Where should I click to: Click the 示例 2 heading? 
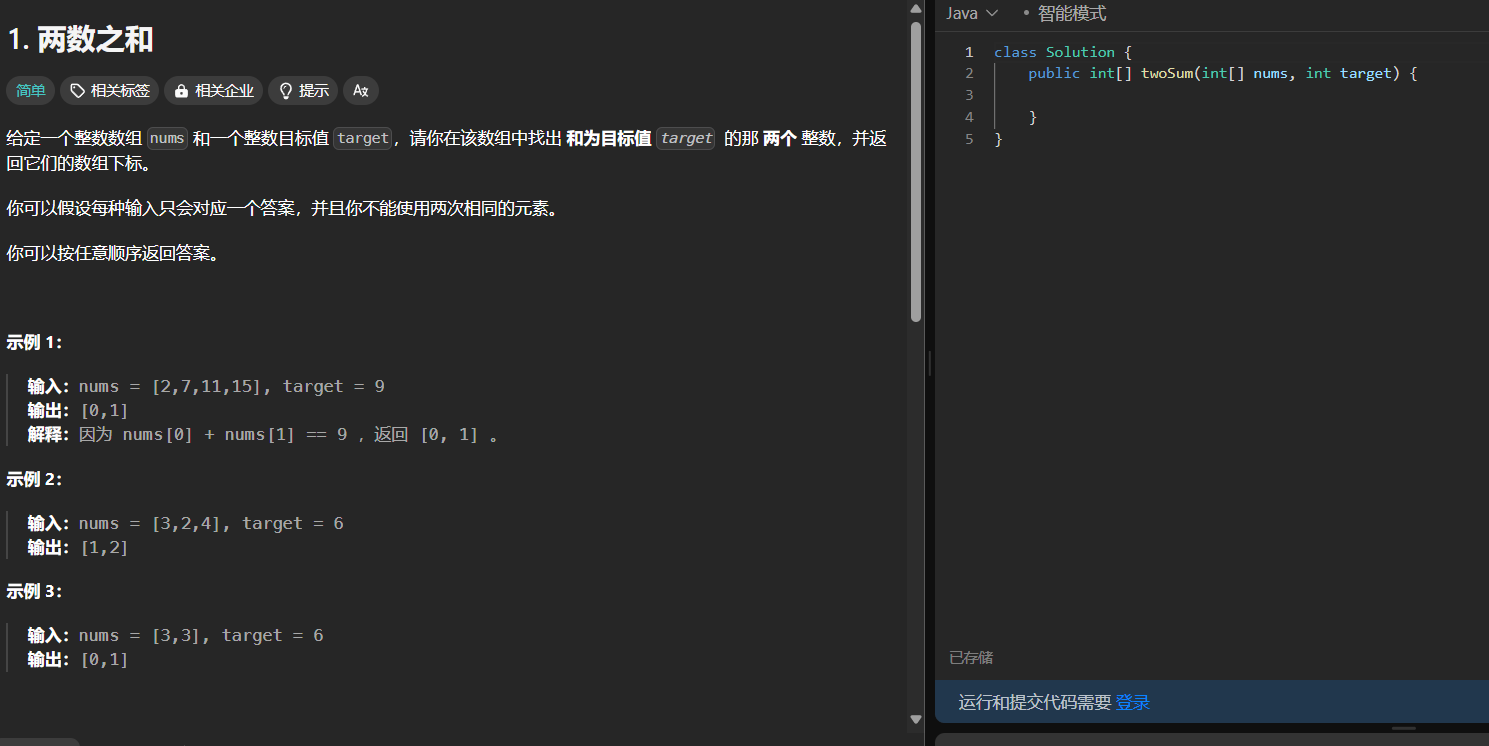tap(35, 479)
